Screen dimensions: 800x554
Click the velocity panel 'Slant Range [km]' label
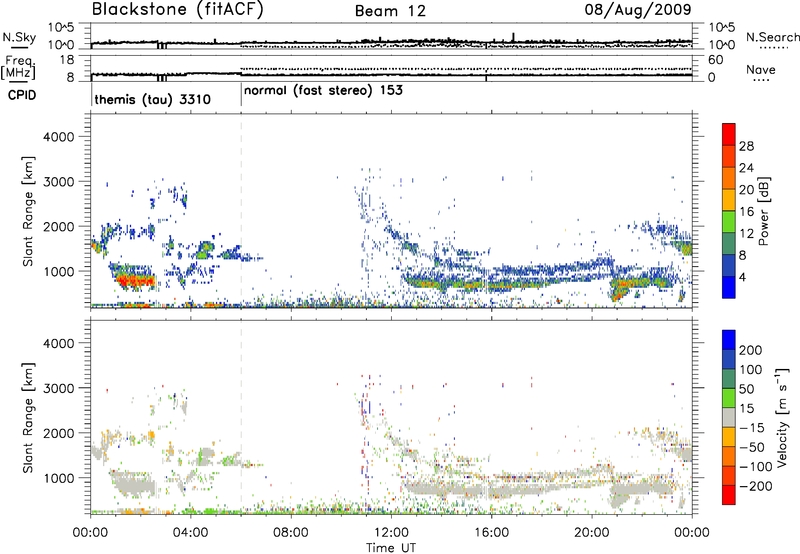28,417
